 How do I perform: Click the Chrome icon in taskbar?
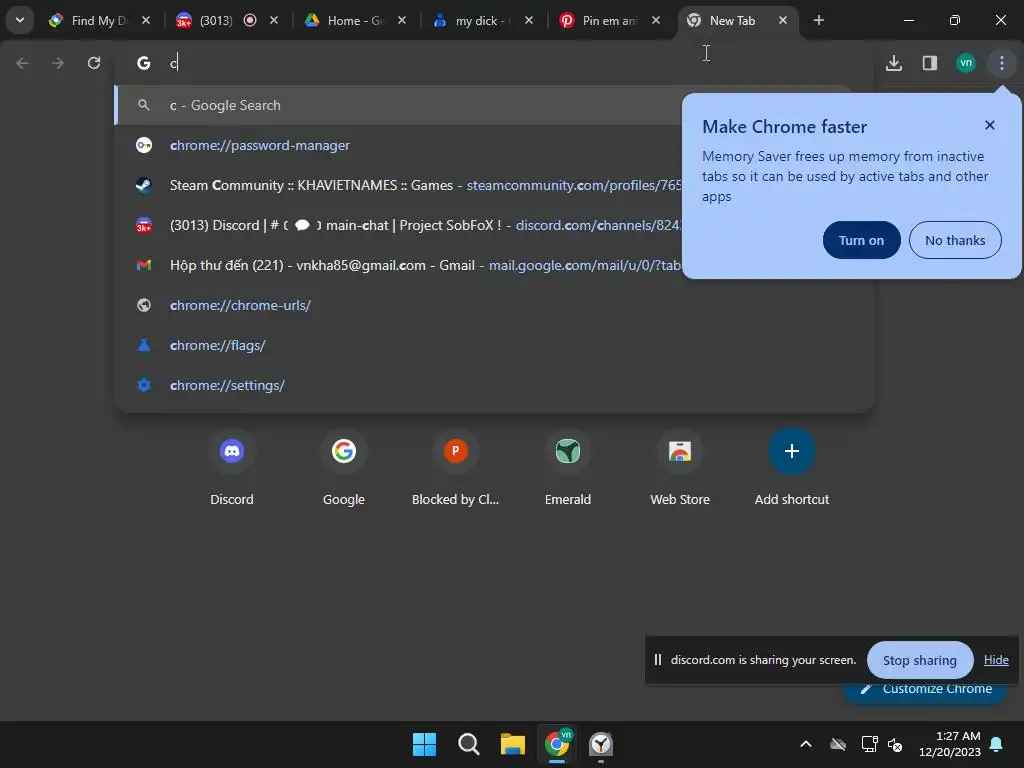[x=557, y=744]
